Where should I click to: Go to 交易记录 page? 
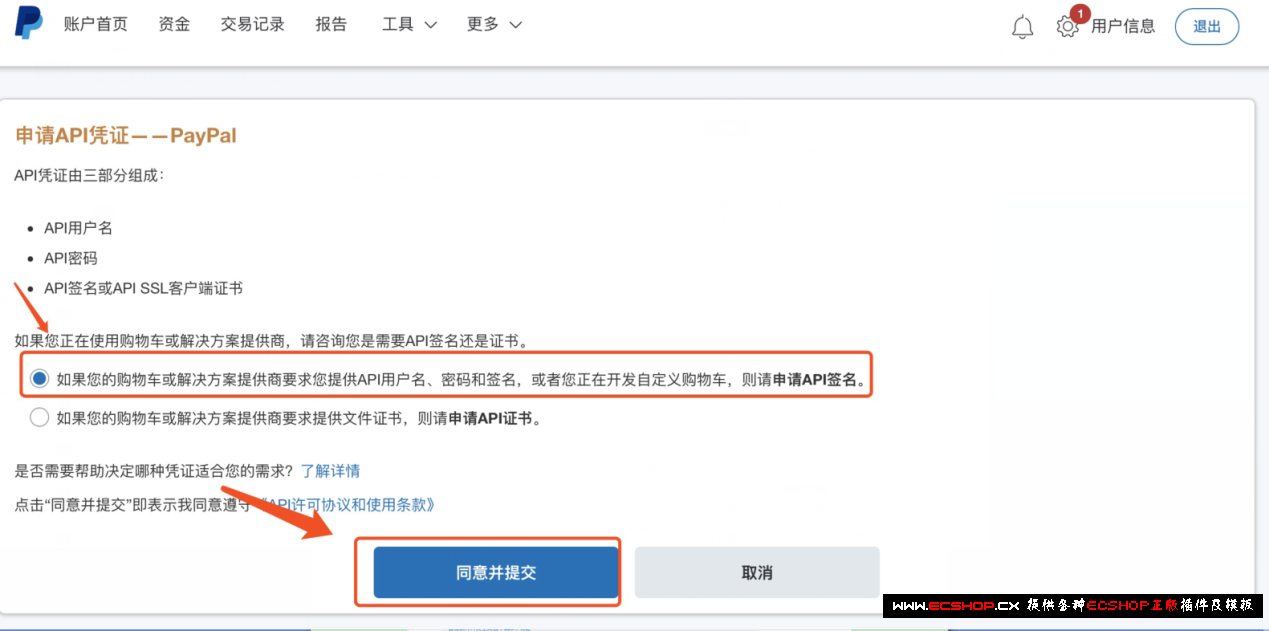[x=253, y=25]
